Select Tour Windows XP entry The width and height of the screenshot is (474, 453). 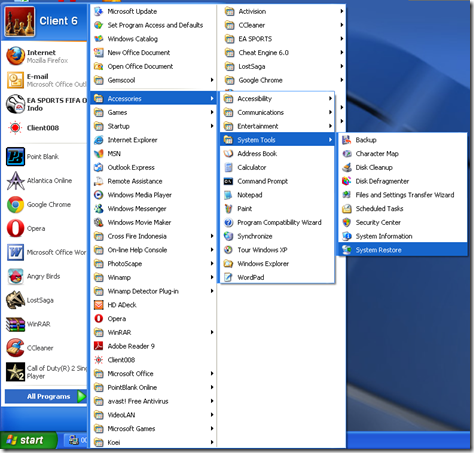277,250
